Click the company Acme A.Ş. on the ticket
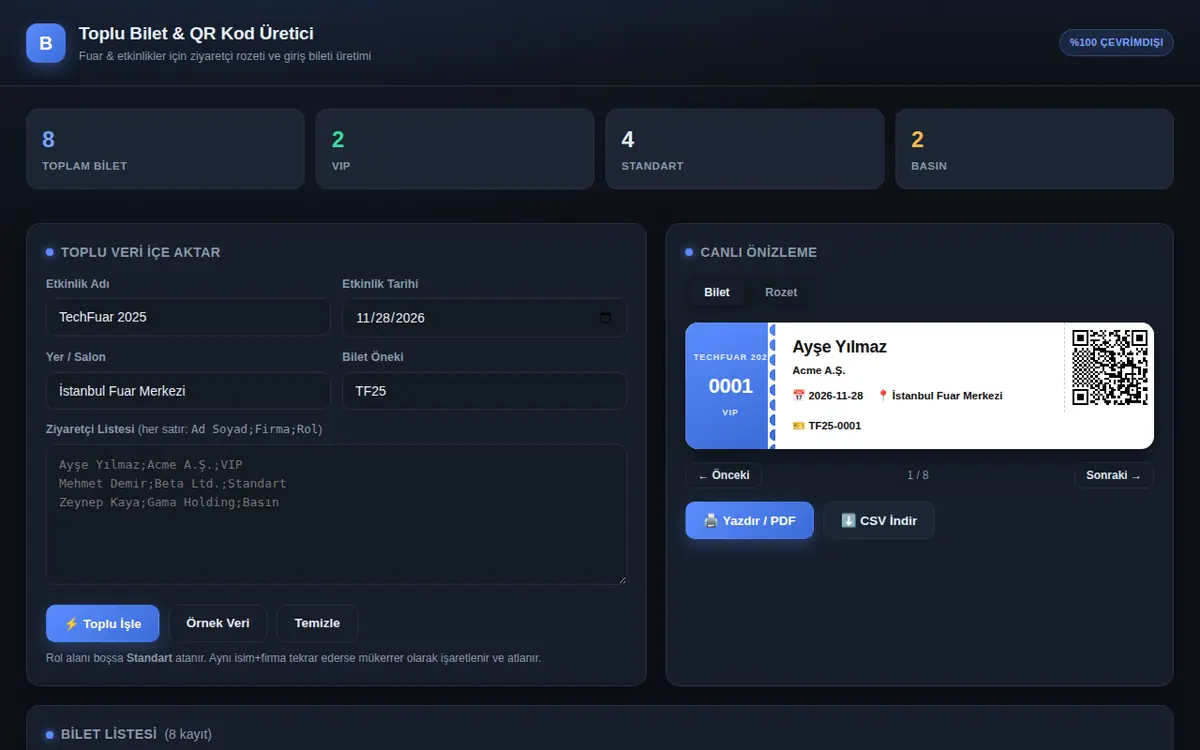Viewport: 1200px width, 750px height. (x=819, y=371)
